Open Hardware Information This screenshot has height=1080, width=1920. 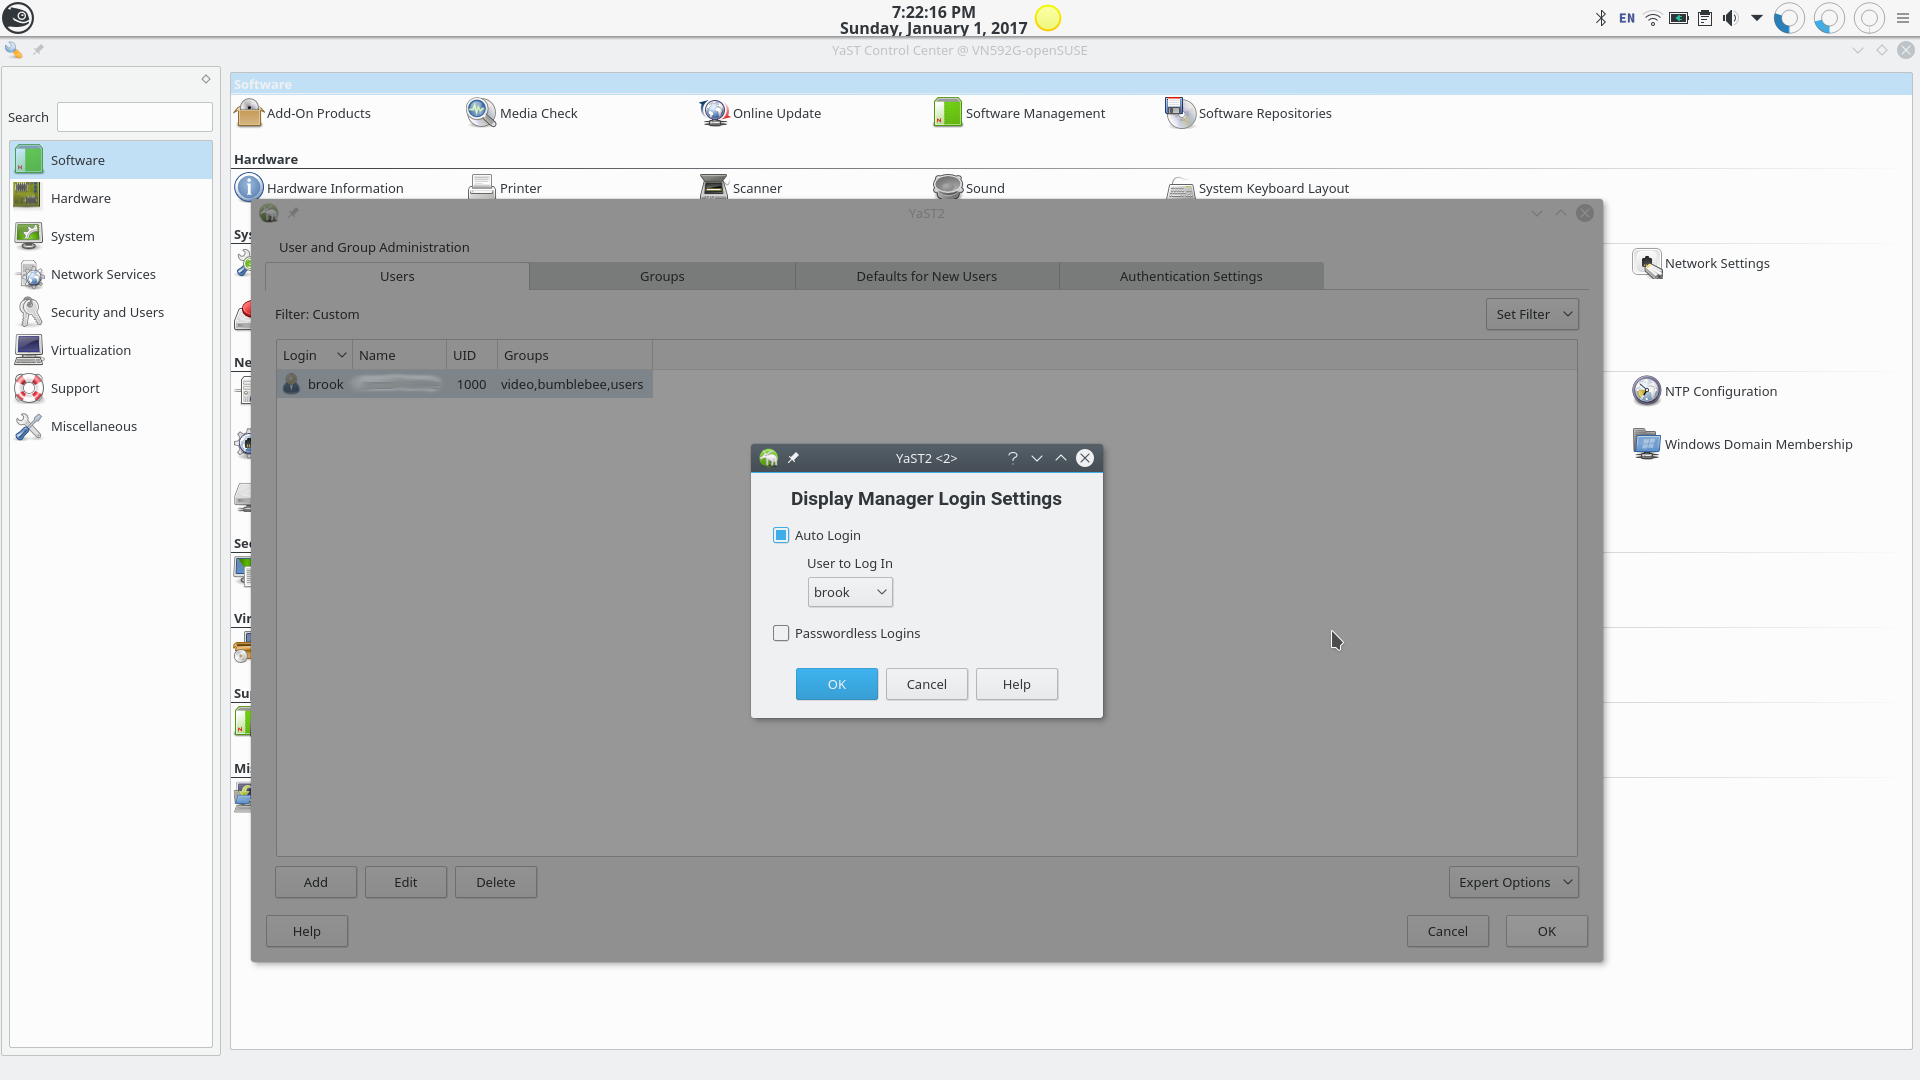coord(319,188)
